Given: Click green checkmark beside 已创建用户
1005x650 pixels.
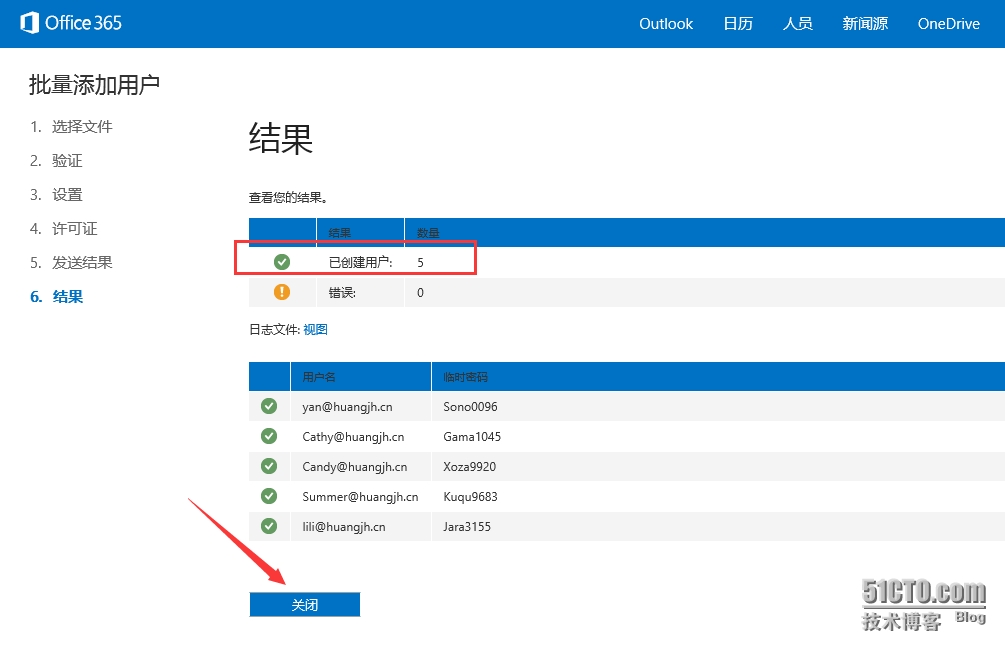Looking at the screenshot, I should [x=282, y=262].
